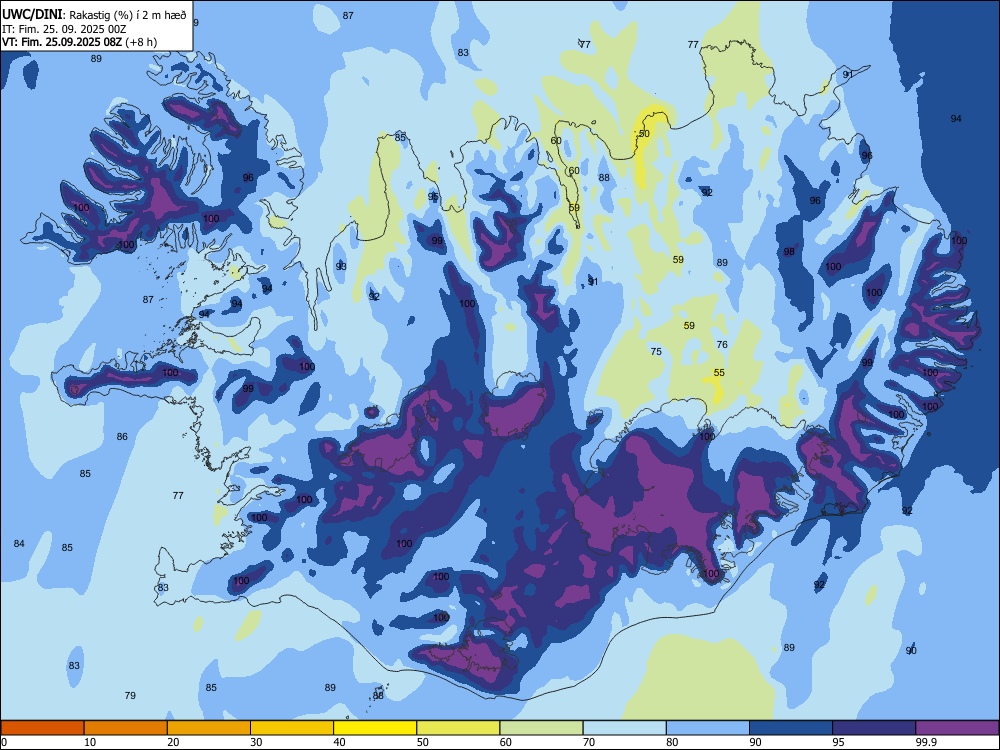Select the 'IT: Fim. 25. 09. 2025 00Z' line

pos(64,29)
